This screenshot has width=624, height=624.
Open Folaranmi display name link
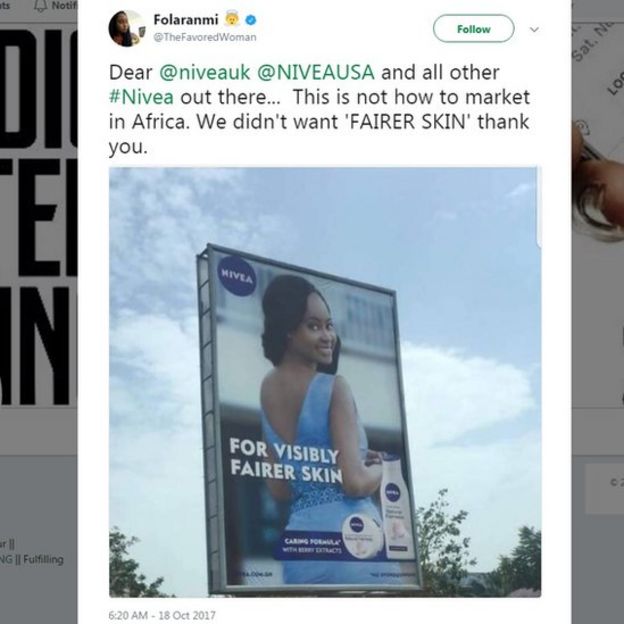pyautogui.click(x=186, y=19)
